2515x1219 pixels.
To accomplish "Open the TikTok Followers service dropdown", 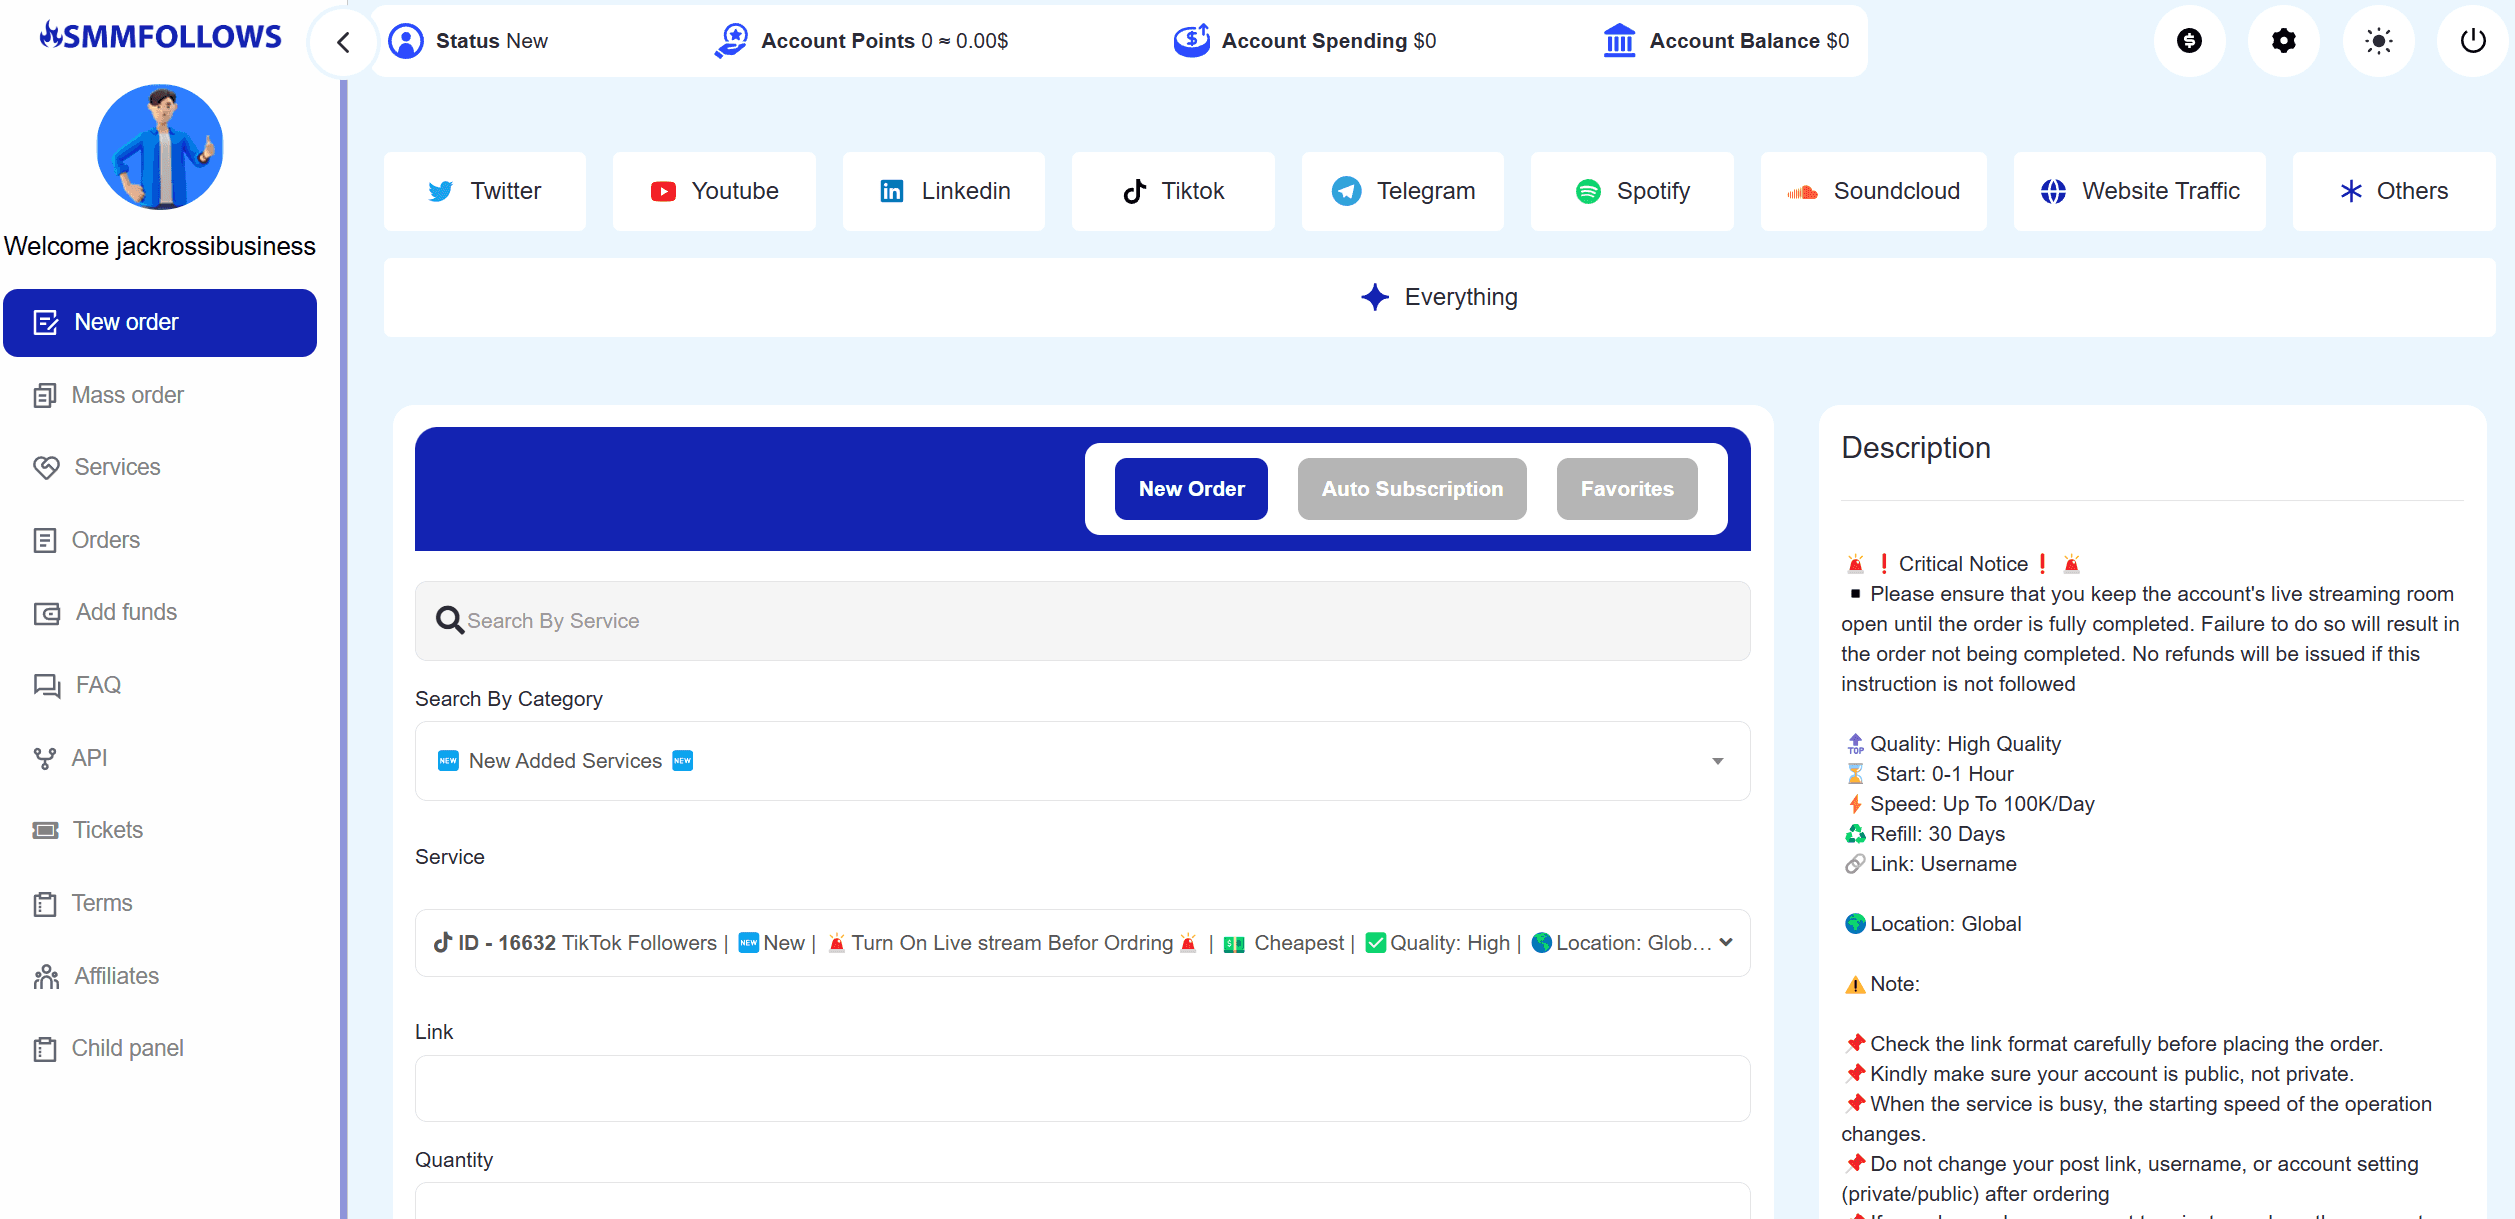I will [1082, 943].
